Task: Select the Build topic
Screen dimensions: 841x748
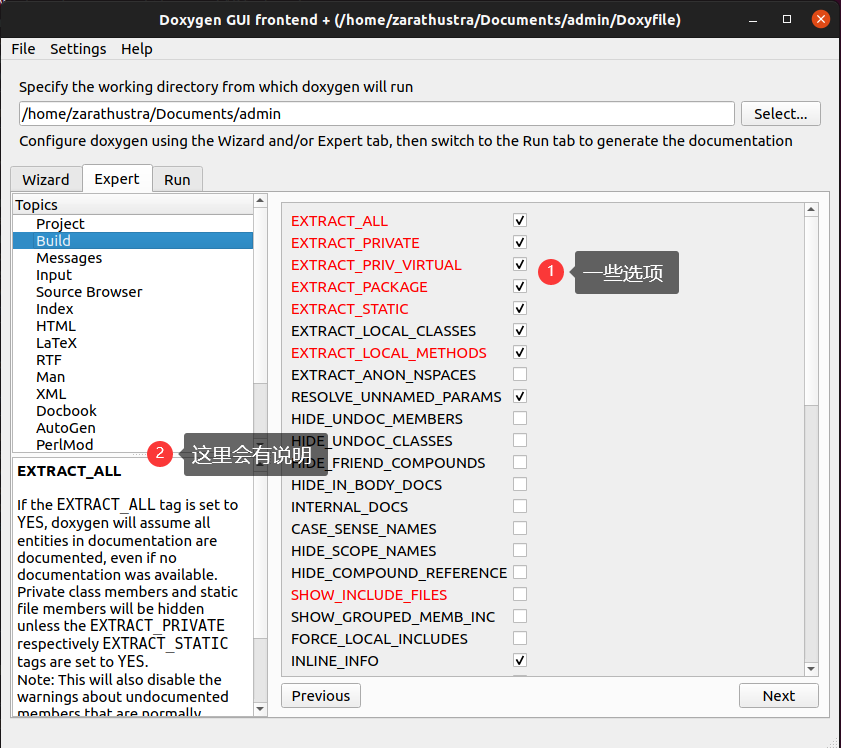Action: click(132, 241)
